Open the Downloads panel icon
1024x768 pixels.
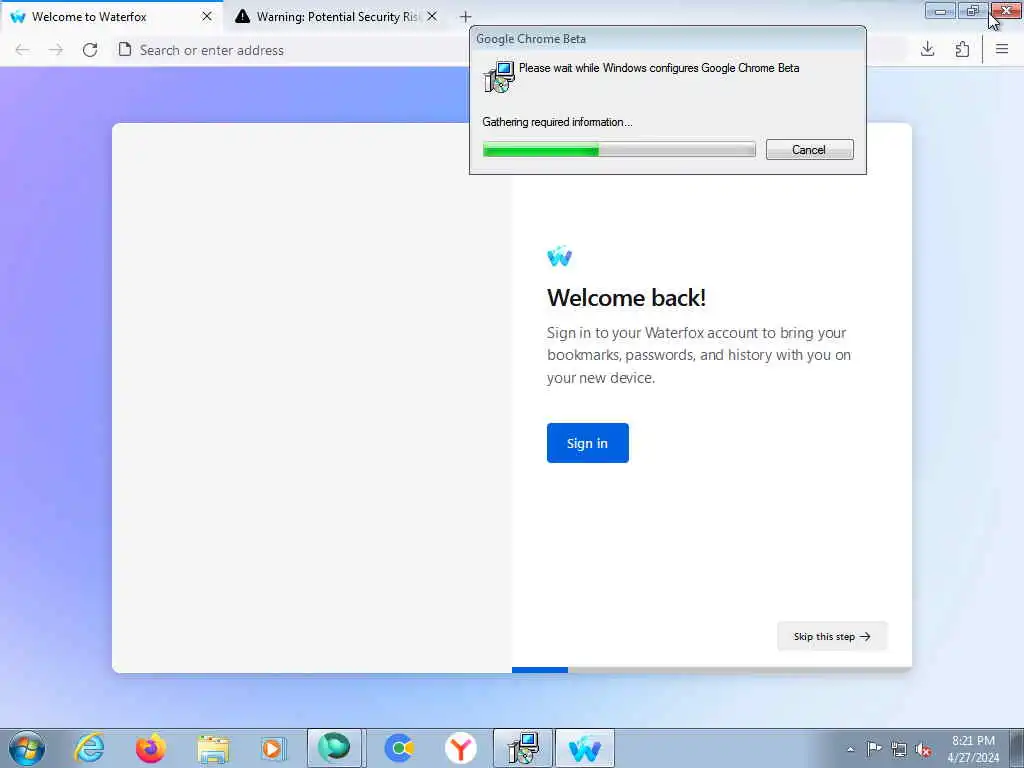point(927,50)
